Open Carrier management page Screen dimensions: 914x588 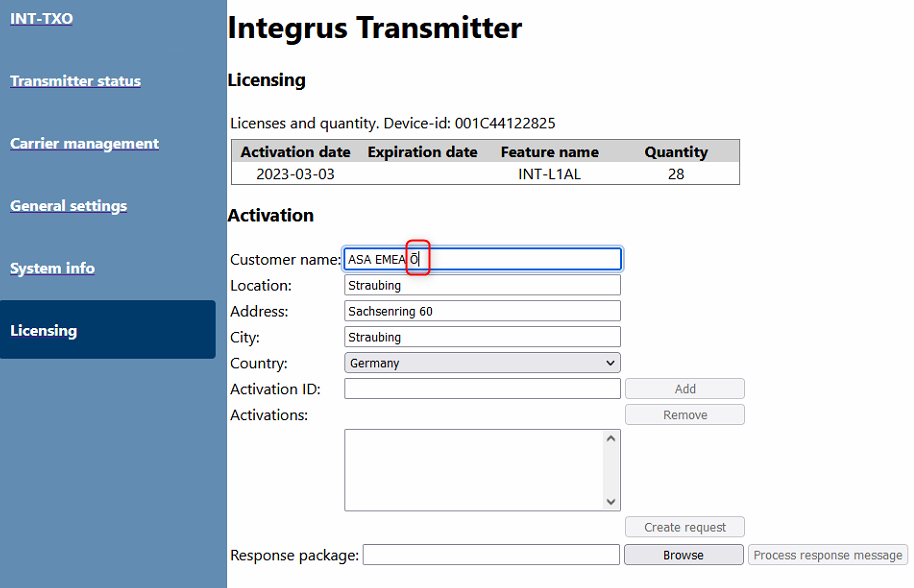tap(85, 143)
